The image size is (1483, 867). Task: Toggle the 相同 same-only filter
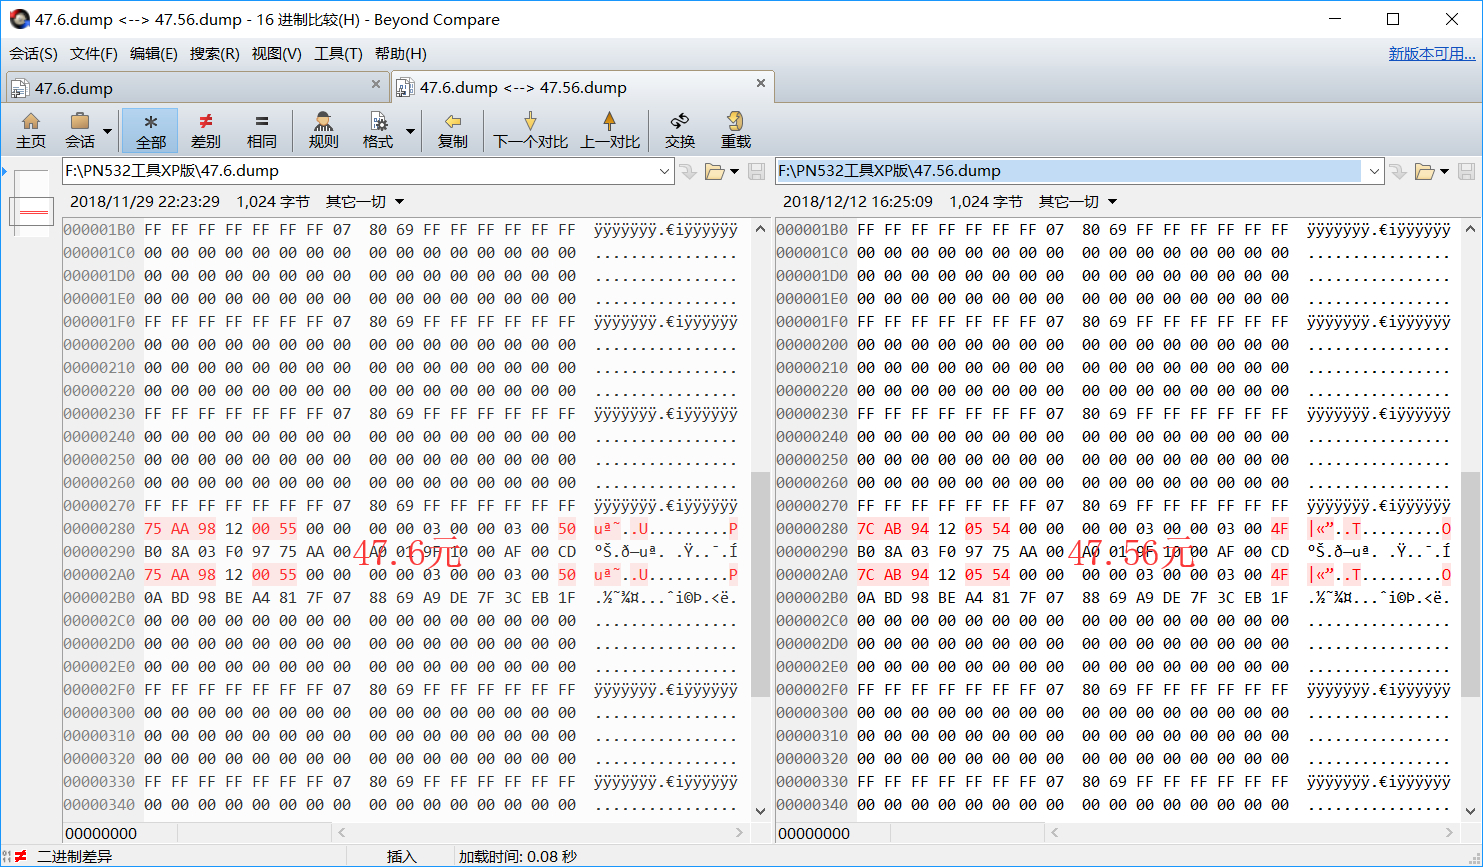(261, 131)
